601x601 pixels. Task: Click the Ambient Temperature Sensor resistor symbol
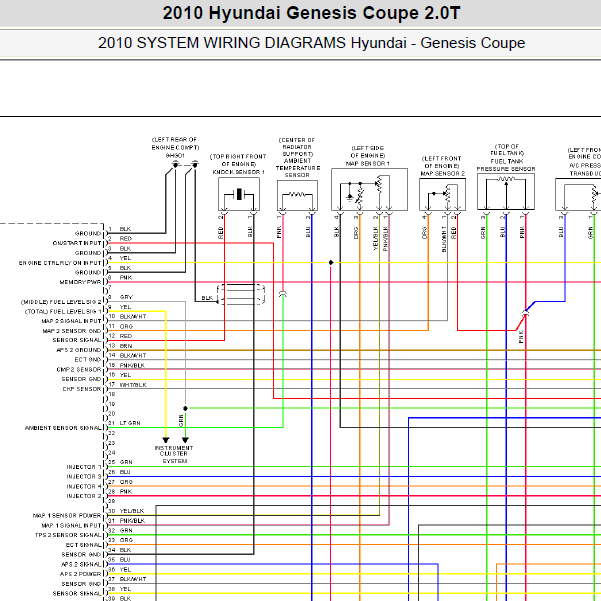pos(297,195)
